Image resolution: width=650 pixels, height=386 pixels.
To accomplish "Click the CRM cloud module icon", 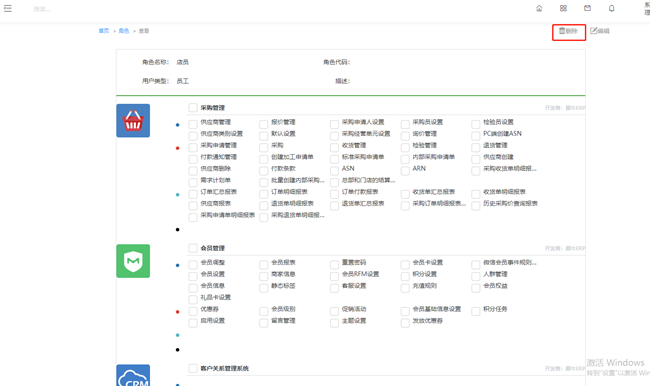I will point(133,375).
